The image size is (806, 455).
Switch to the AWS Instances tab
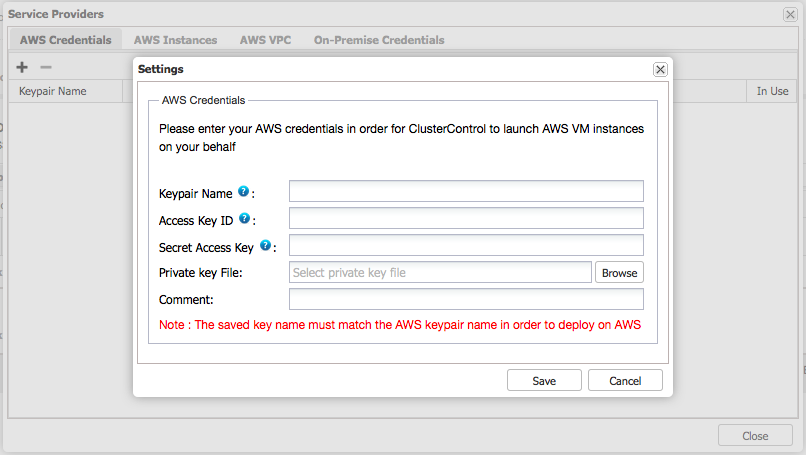pos(175,40)
